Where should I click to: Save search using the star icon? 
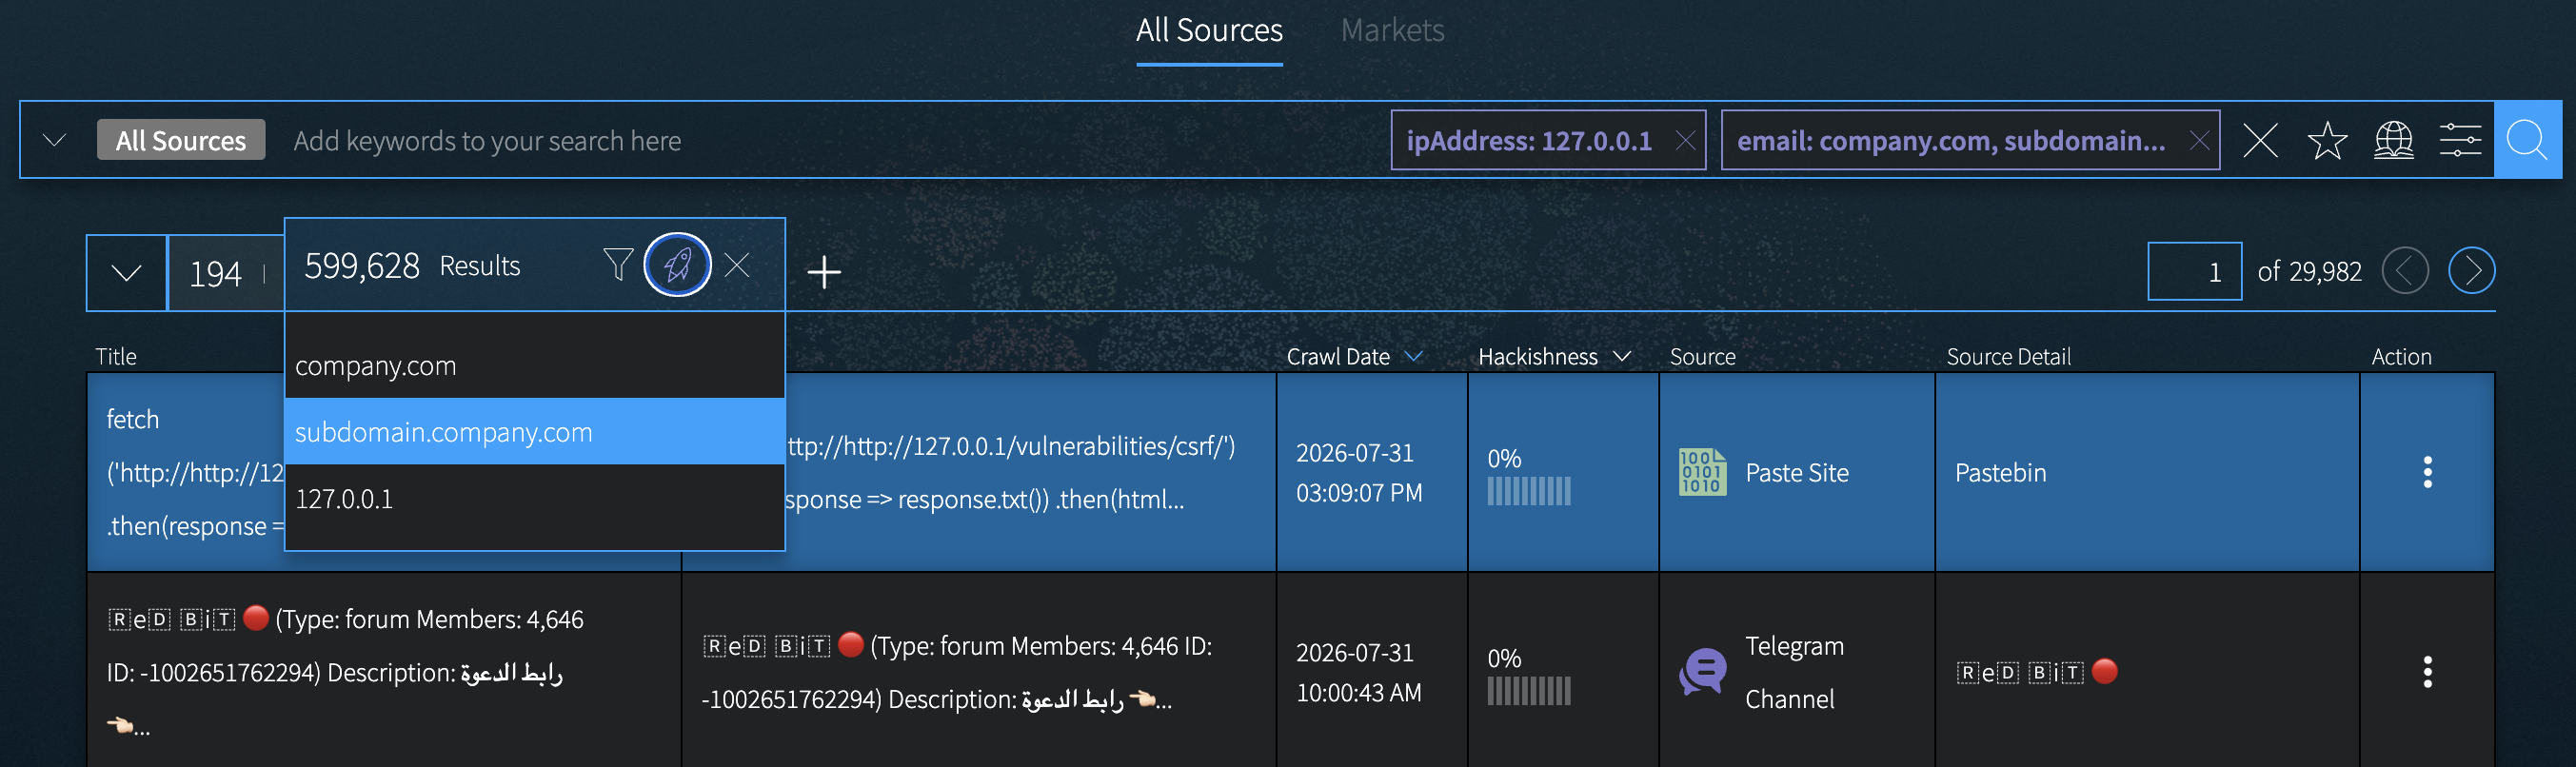pyautogui.click(x=2327, y=140)
